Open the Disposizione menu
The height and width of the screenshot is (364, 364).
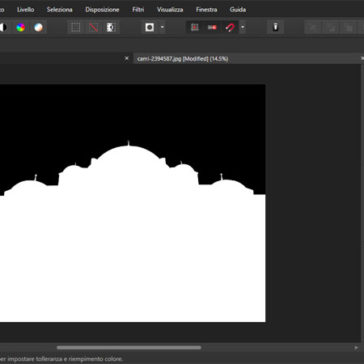(x=102, y=10)
